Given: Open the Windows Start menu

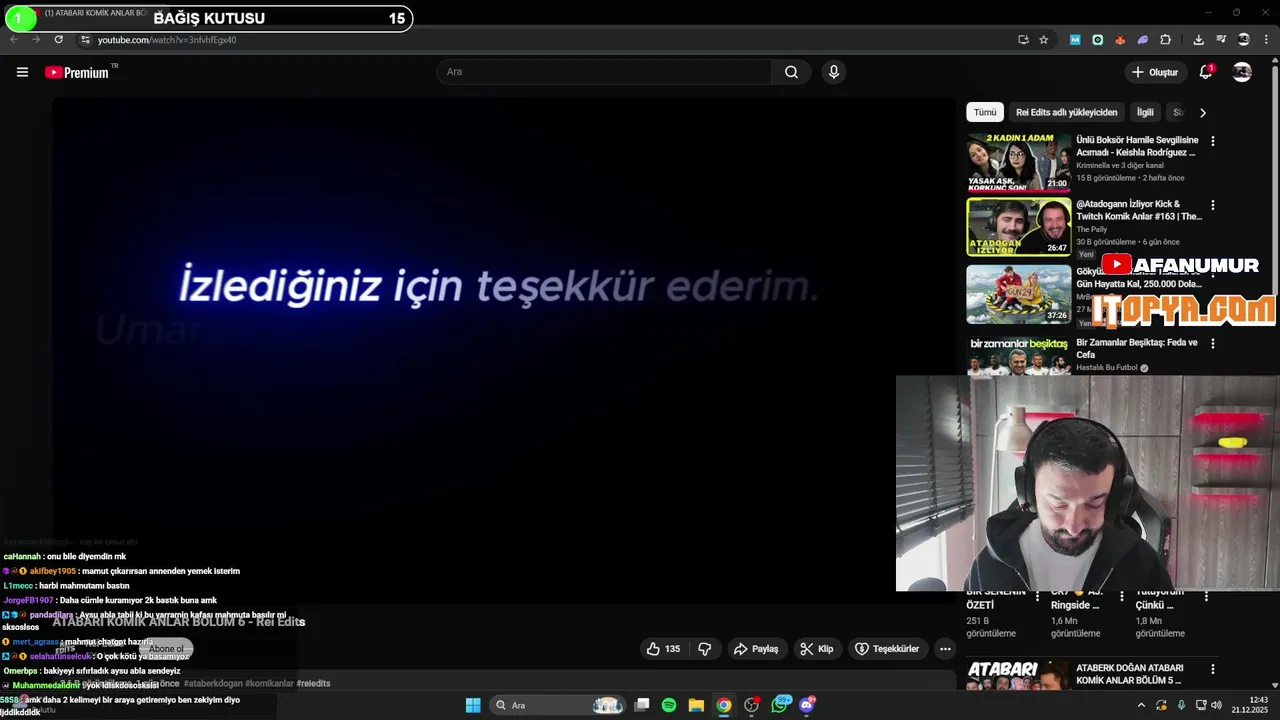Looking at the screenshot, I should coord(473,705).
